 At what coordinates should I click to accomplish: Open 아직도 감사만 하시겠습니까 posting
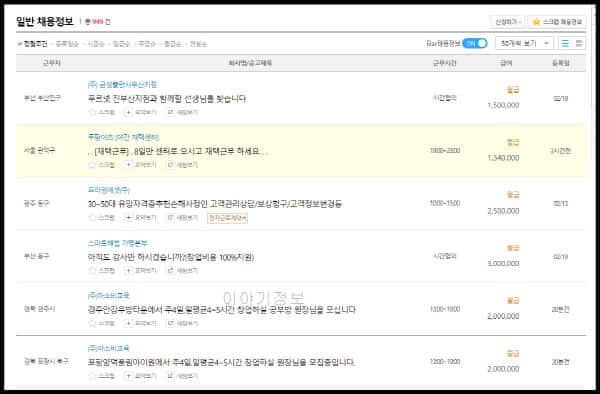[171, 257]
